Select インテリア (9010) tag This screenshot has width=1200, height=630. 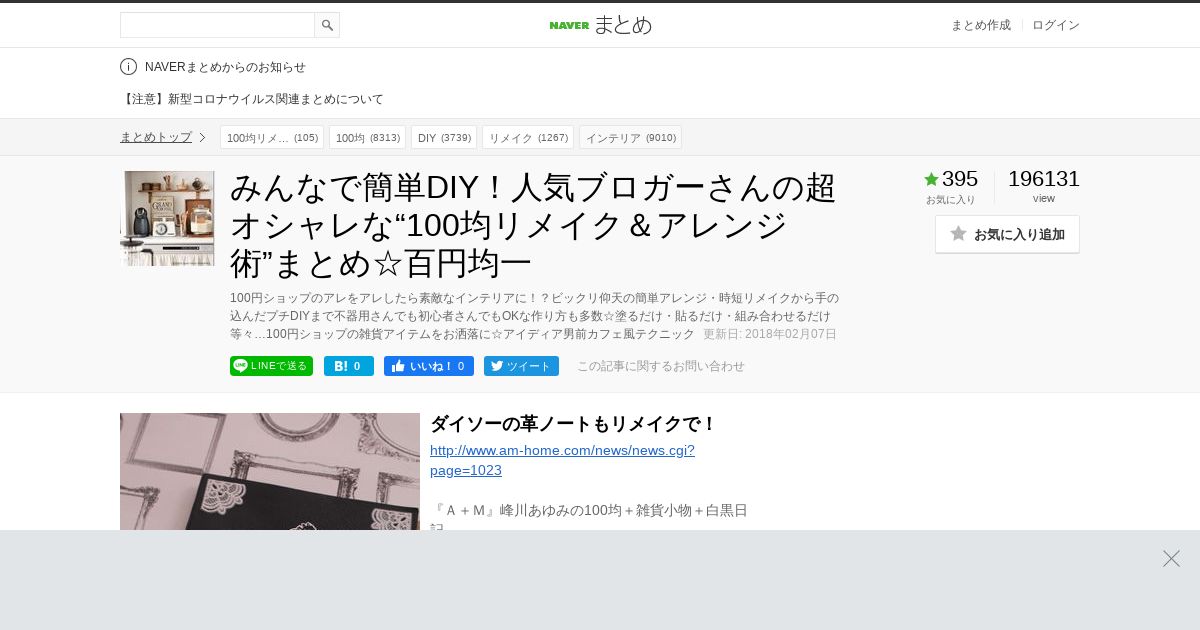(x=630, y=137)
